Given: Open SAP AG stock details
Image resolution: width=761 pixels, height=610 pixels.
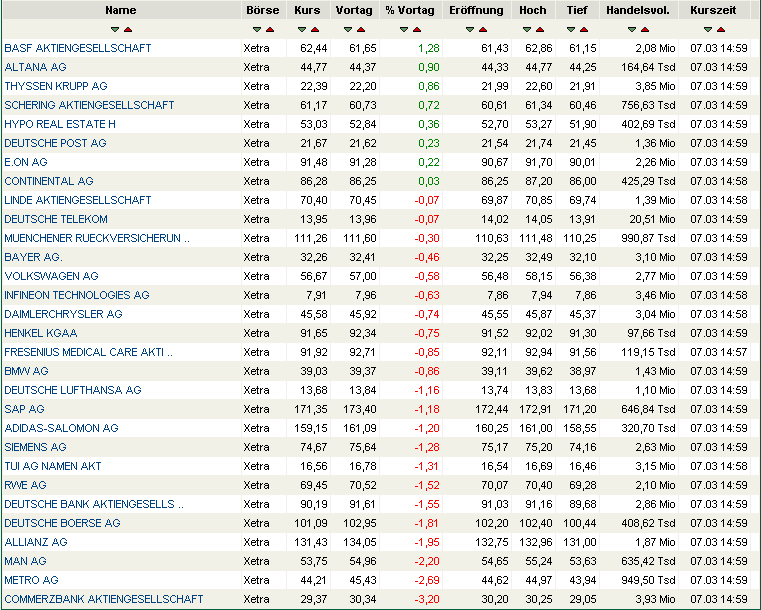Looking at the screenshot, I should tap(25, 409).
